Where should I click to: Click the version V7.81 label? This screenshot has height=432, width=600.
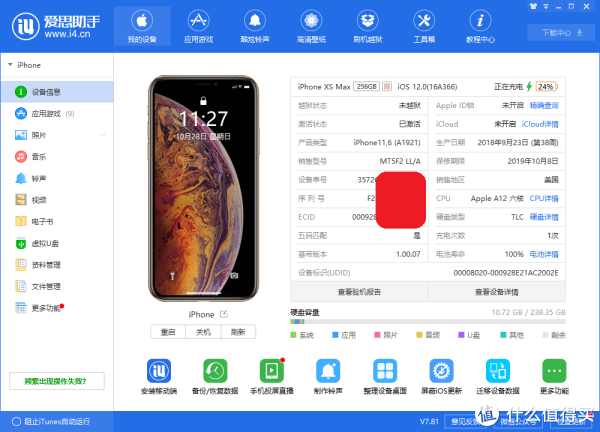(429, 422)
